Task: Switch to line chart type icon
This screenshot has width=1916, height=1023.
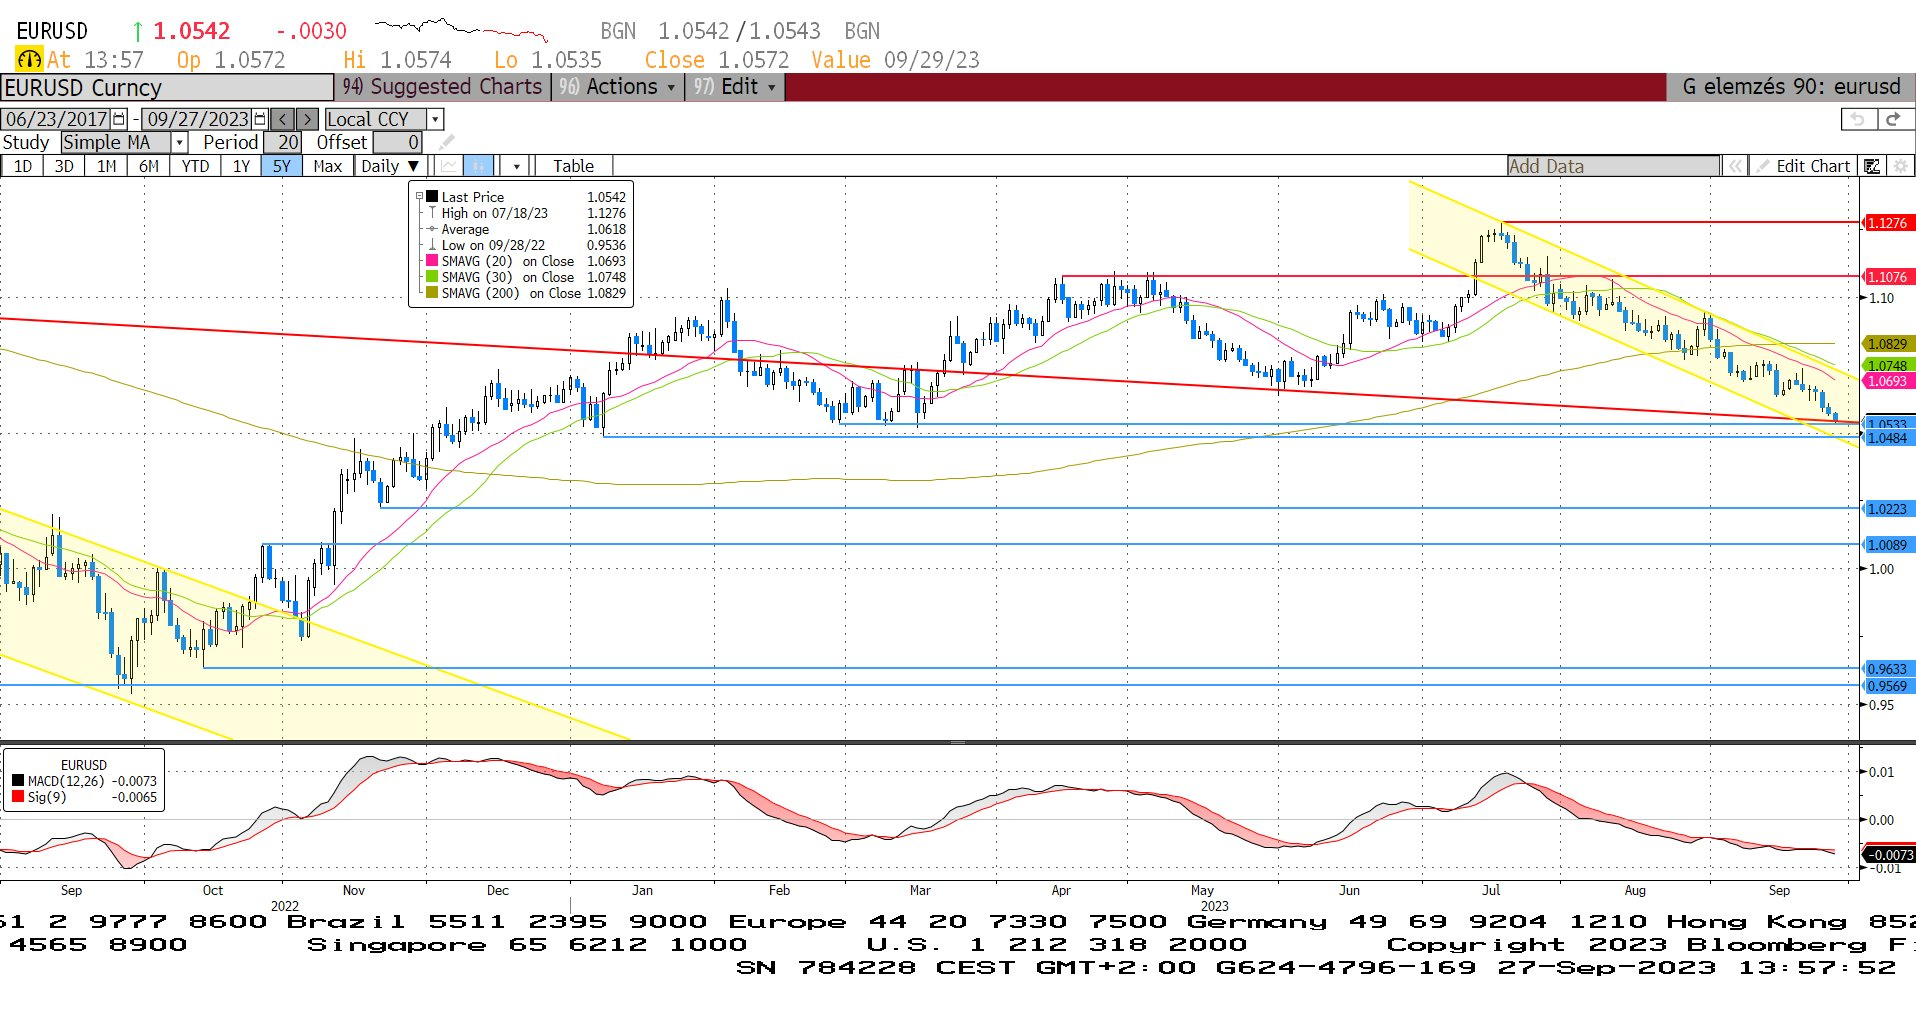Action: tap(450, 166)
